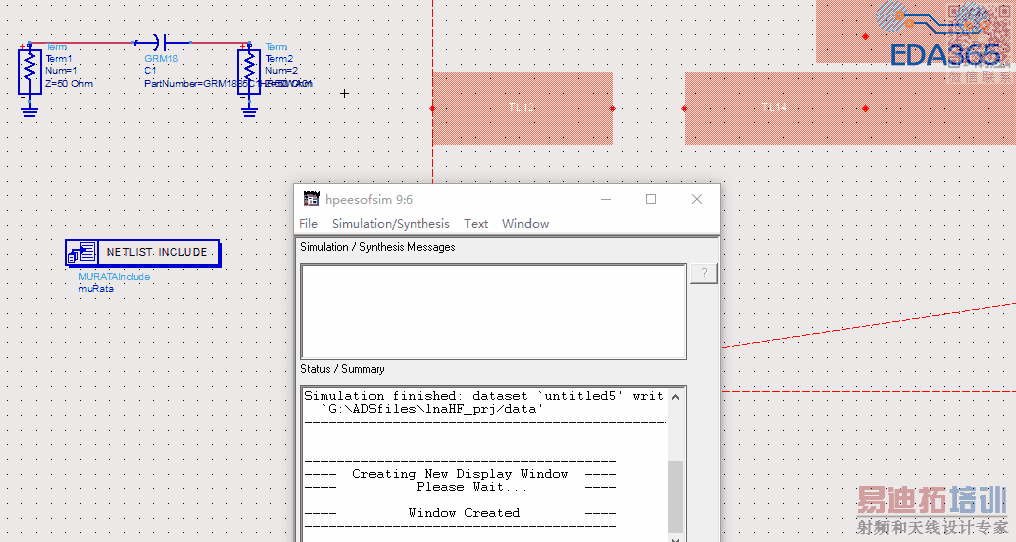
Task: Click the Z=50 Ohm parameter of Term1
Action: [69, 84]
